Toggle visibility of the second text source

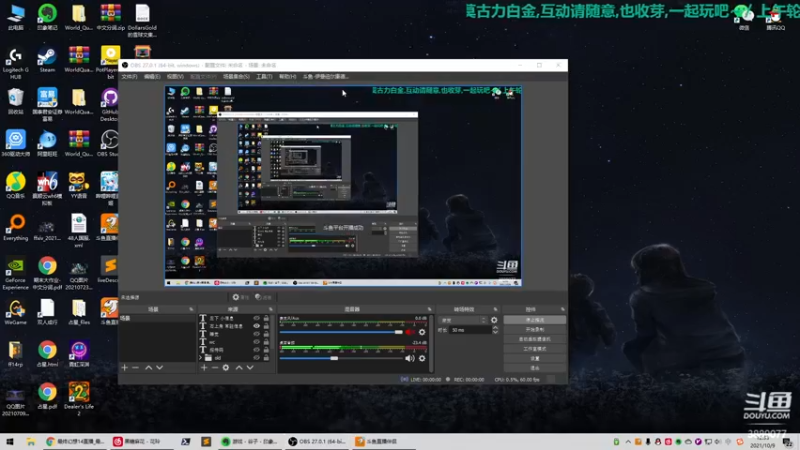point(257,326)
